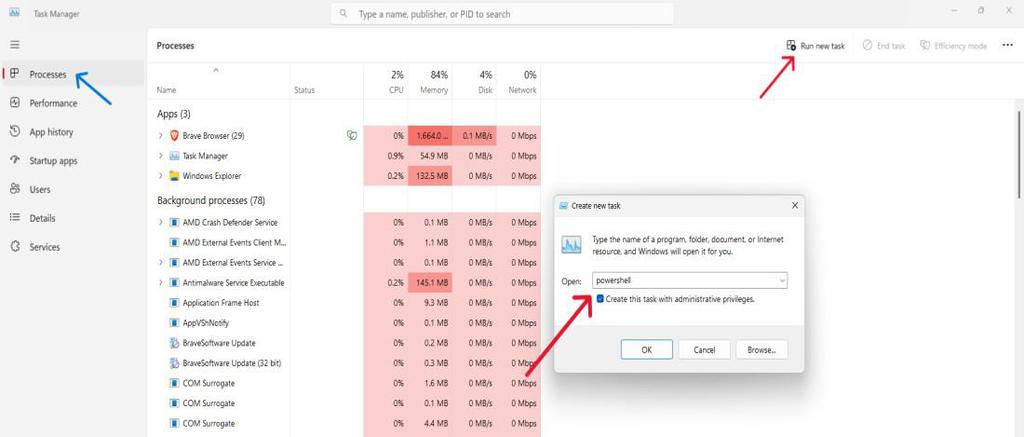Click the Startup apps gauge icon
The image size is (1024, 437).
pos(15,160)
